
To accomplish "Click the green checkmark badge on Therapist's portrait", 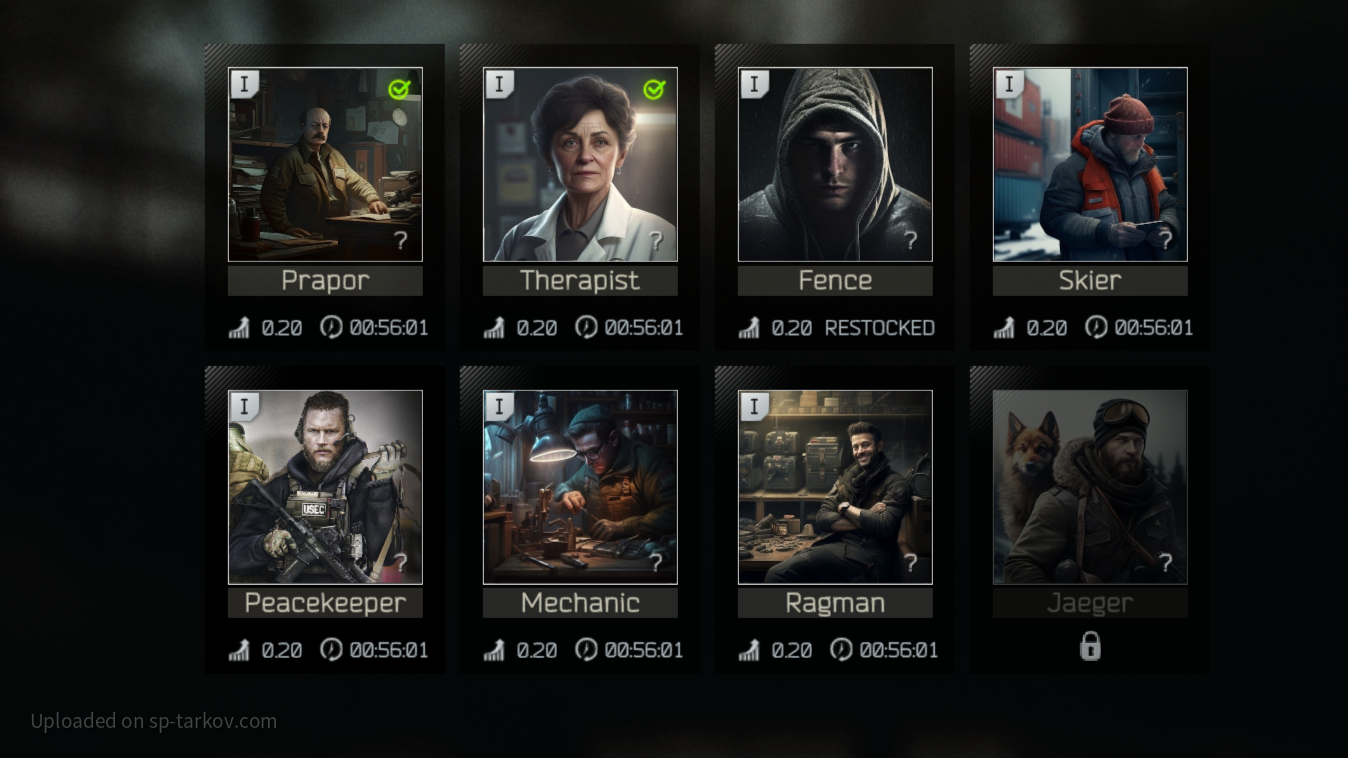I will click(655, 89).
